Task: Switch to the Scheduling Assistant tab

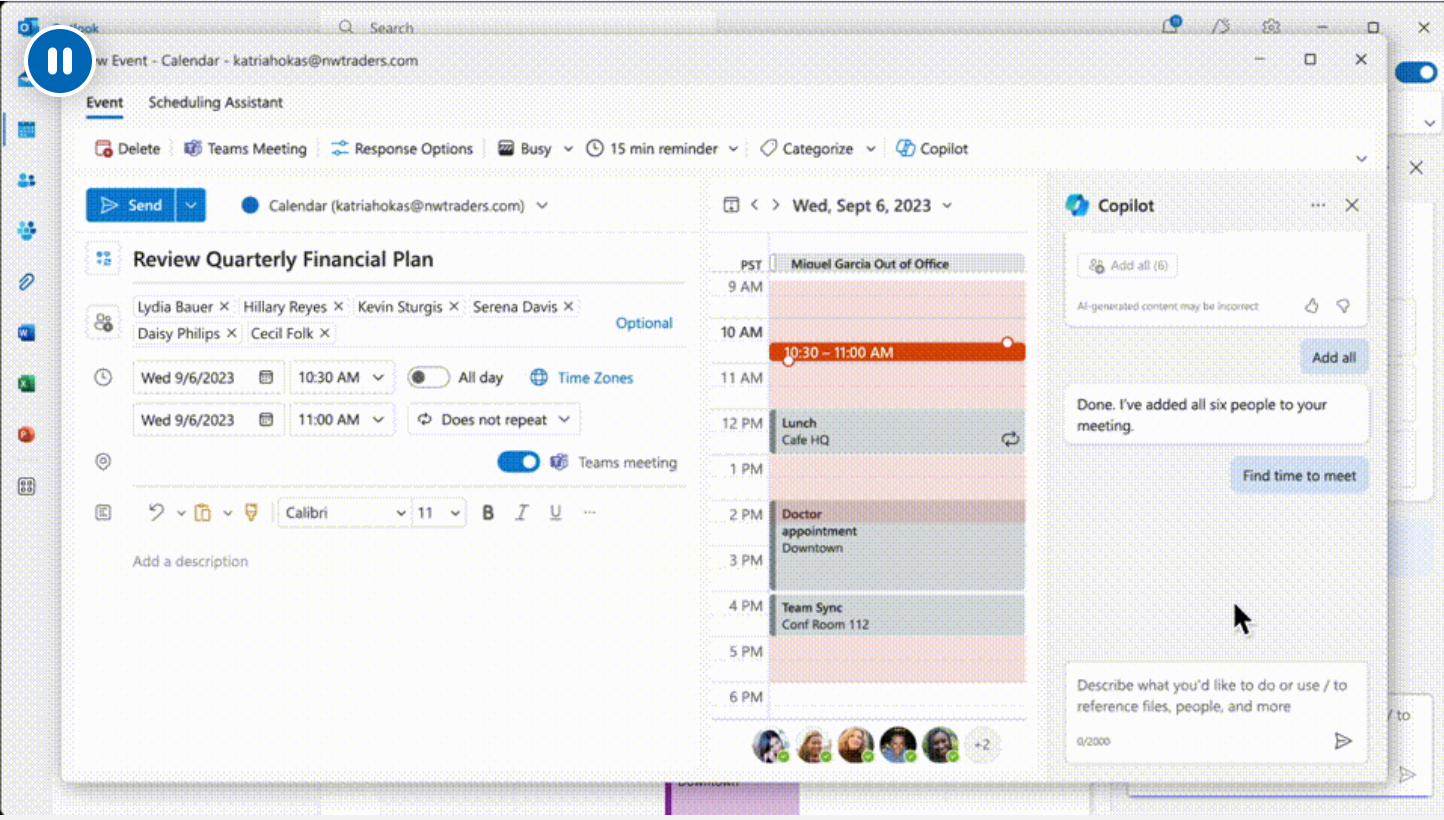Action: (215, 102)
